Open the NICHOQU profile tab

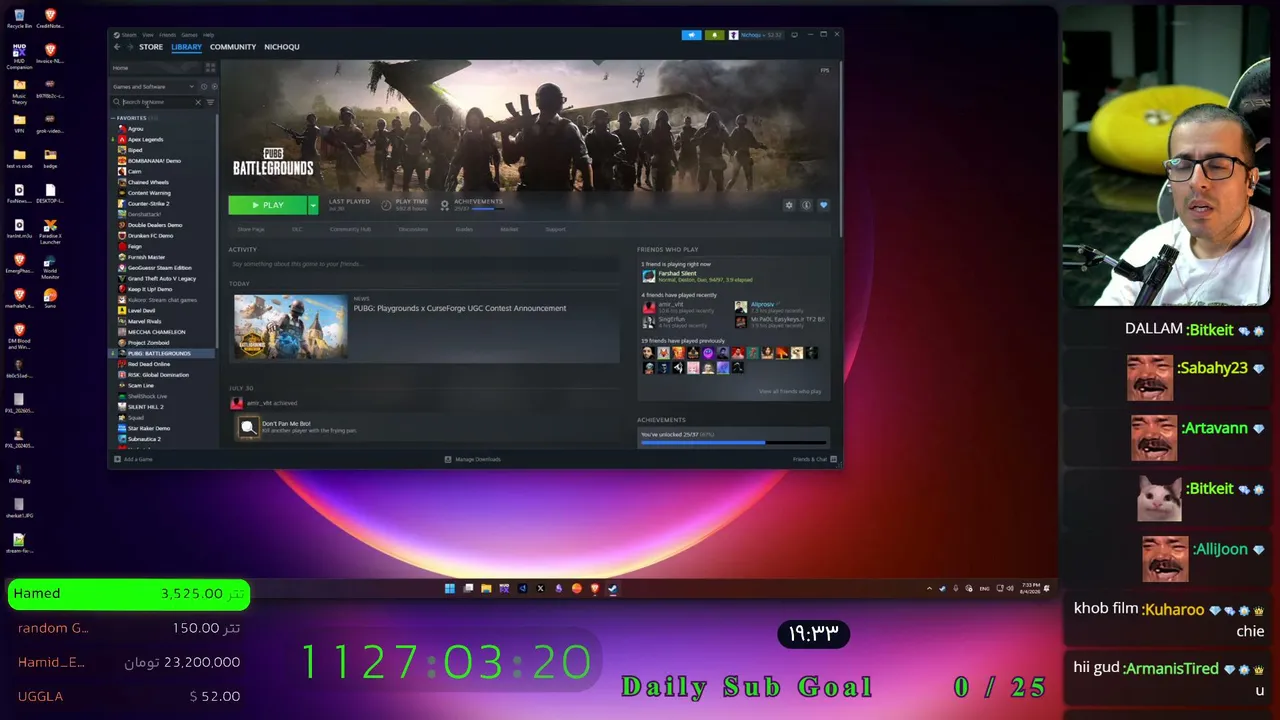tap(282, 47)
